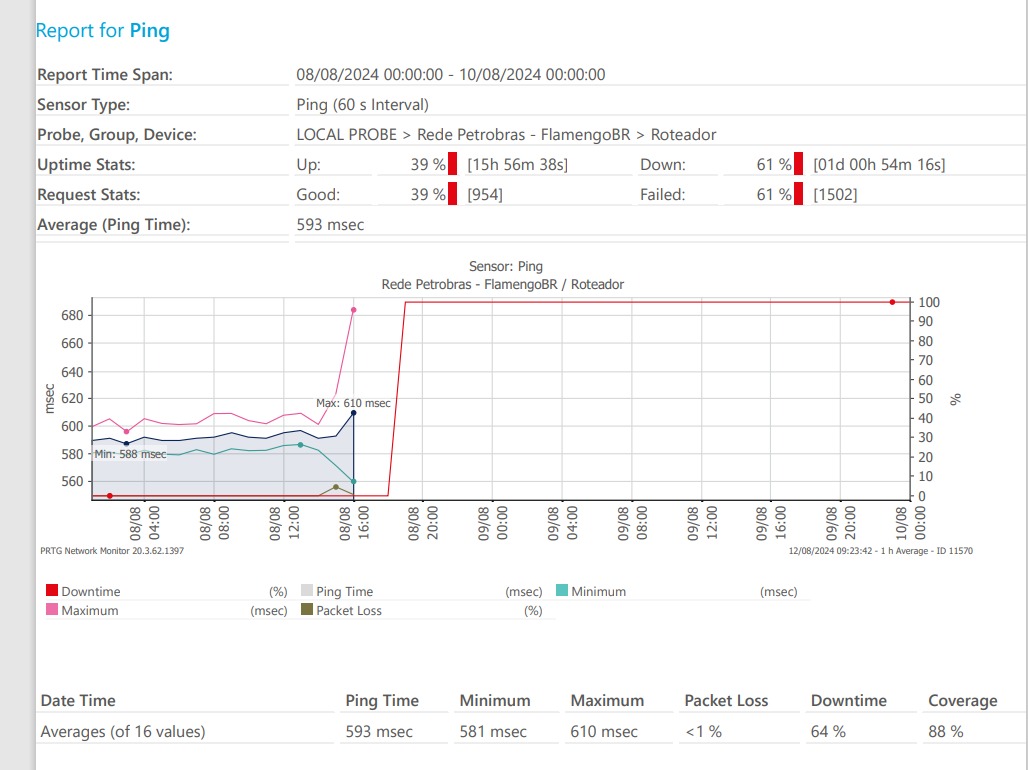Select the 'Min: 588 msec' chart label

(130, 454)
